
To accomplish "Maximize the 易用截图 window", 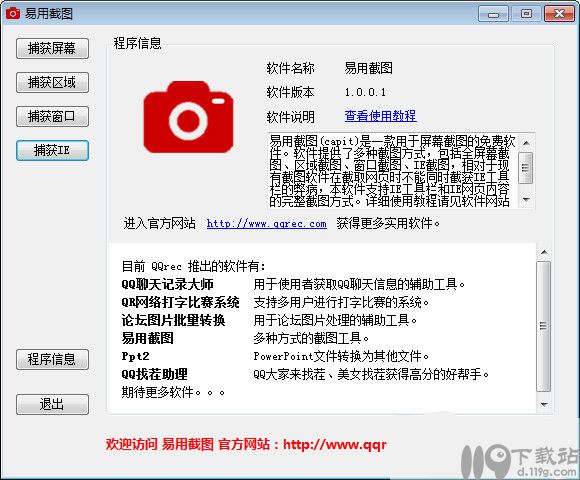I will 526,14.
